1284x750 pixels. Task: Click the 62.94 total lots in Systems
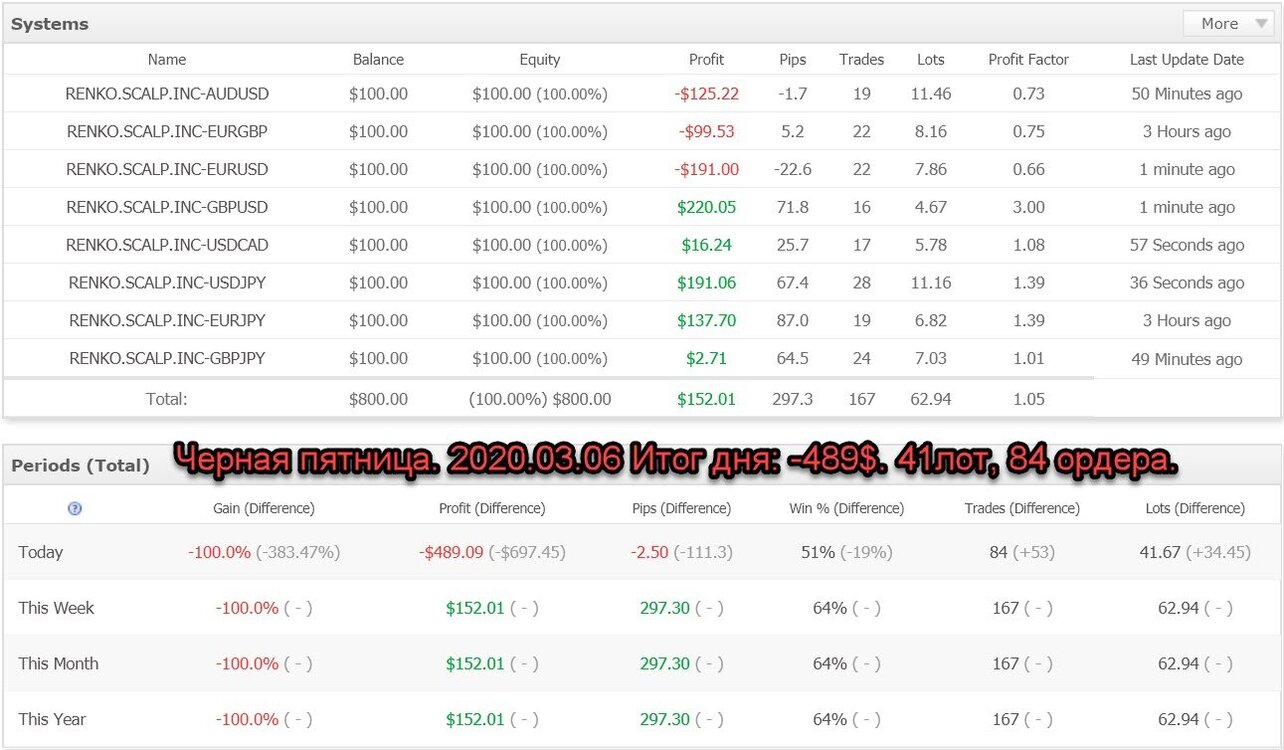tap(931, 399)
